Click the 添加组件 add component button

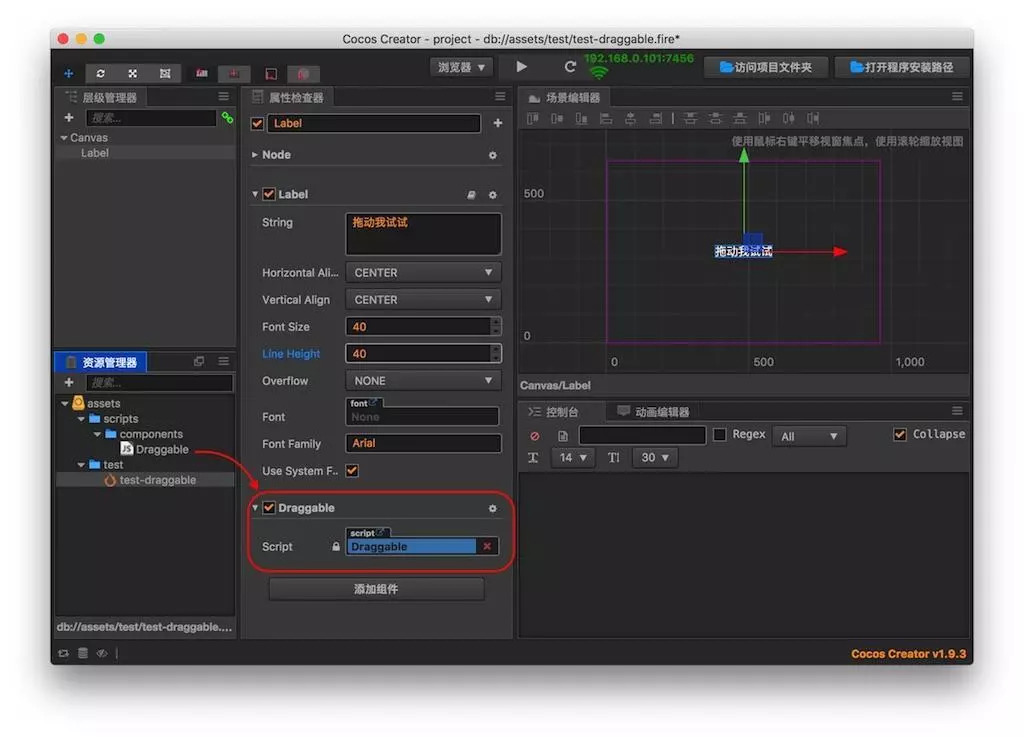click(376, 589)
